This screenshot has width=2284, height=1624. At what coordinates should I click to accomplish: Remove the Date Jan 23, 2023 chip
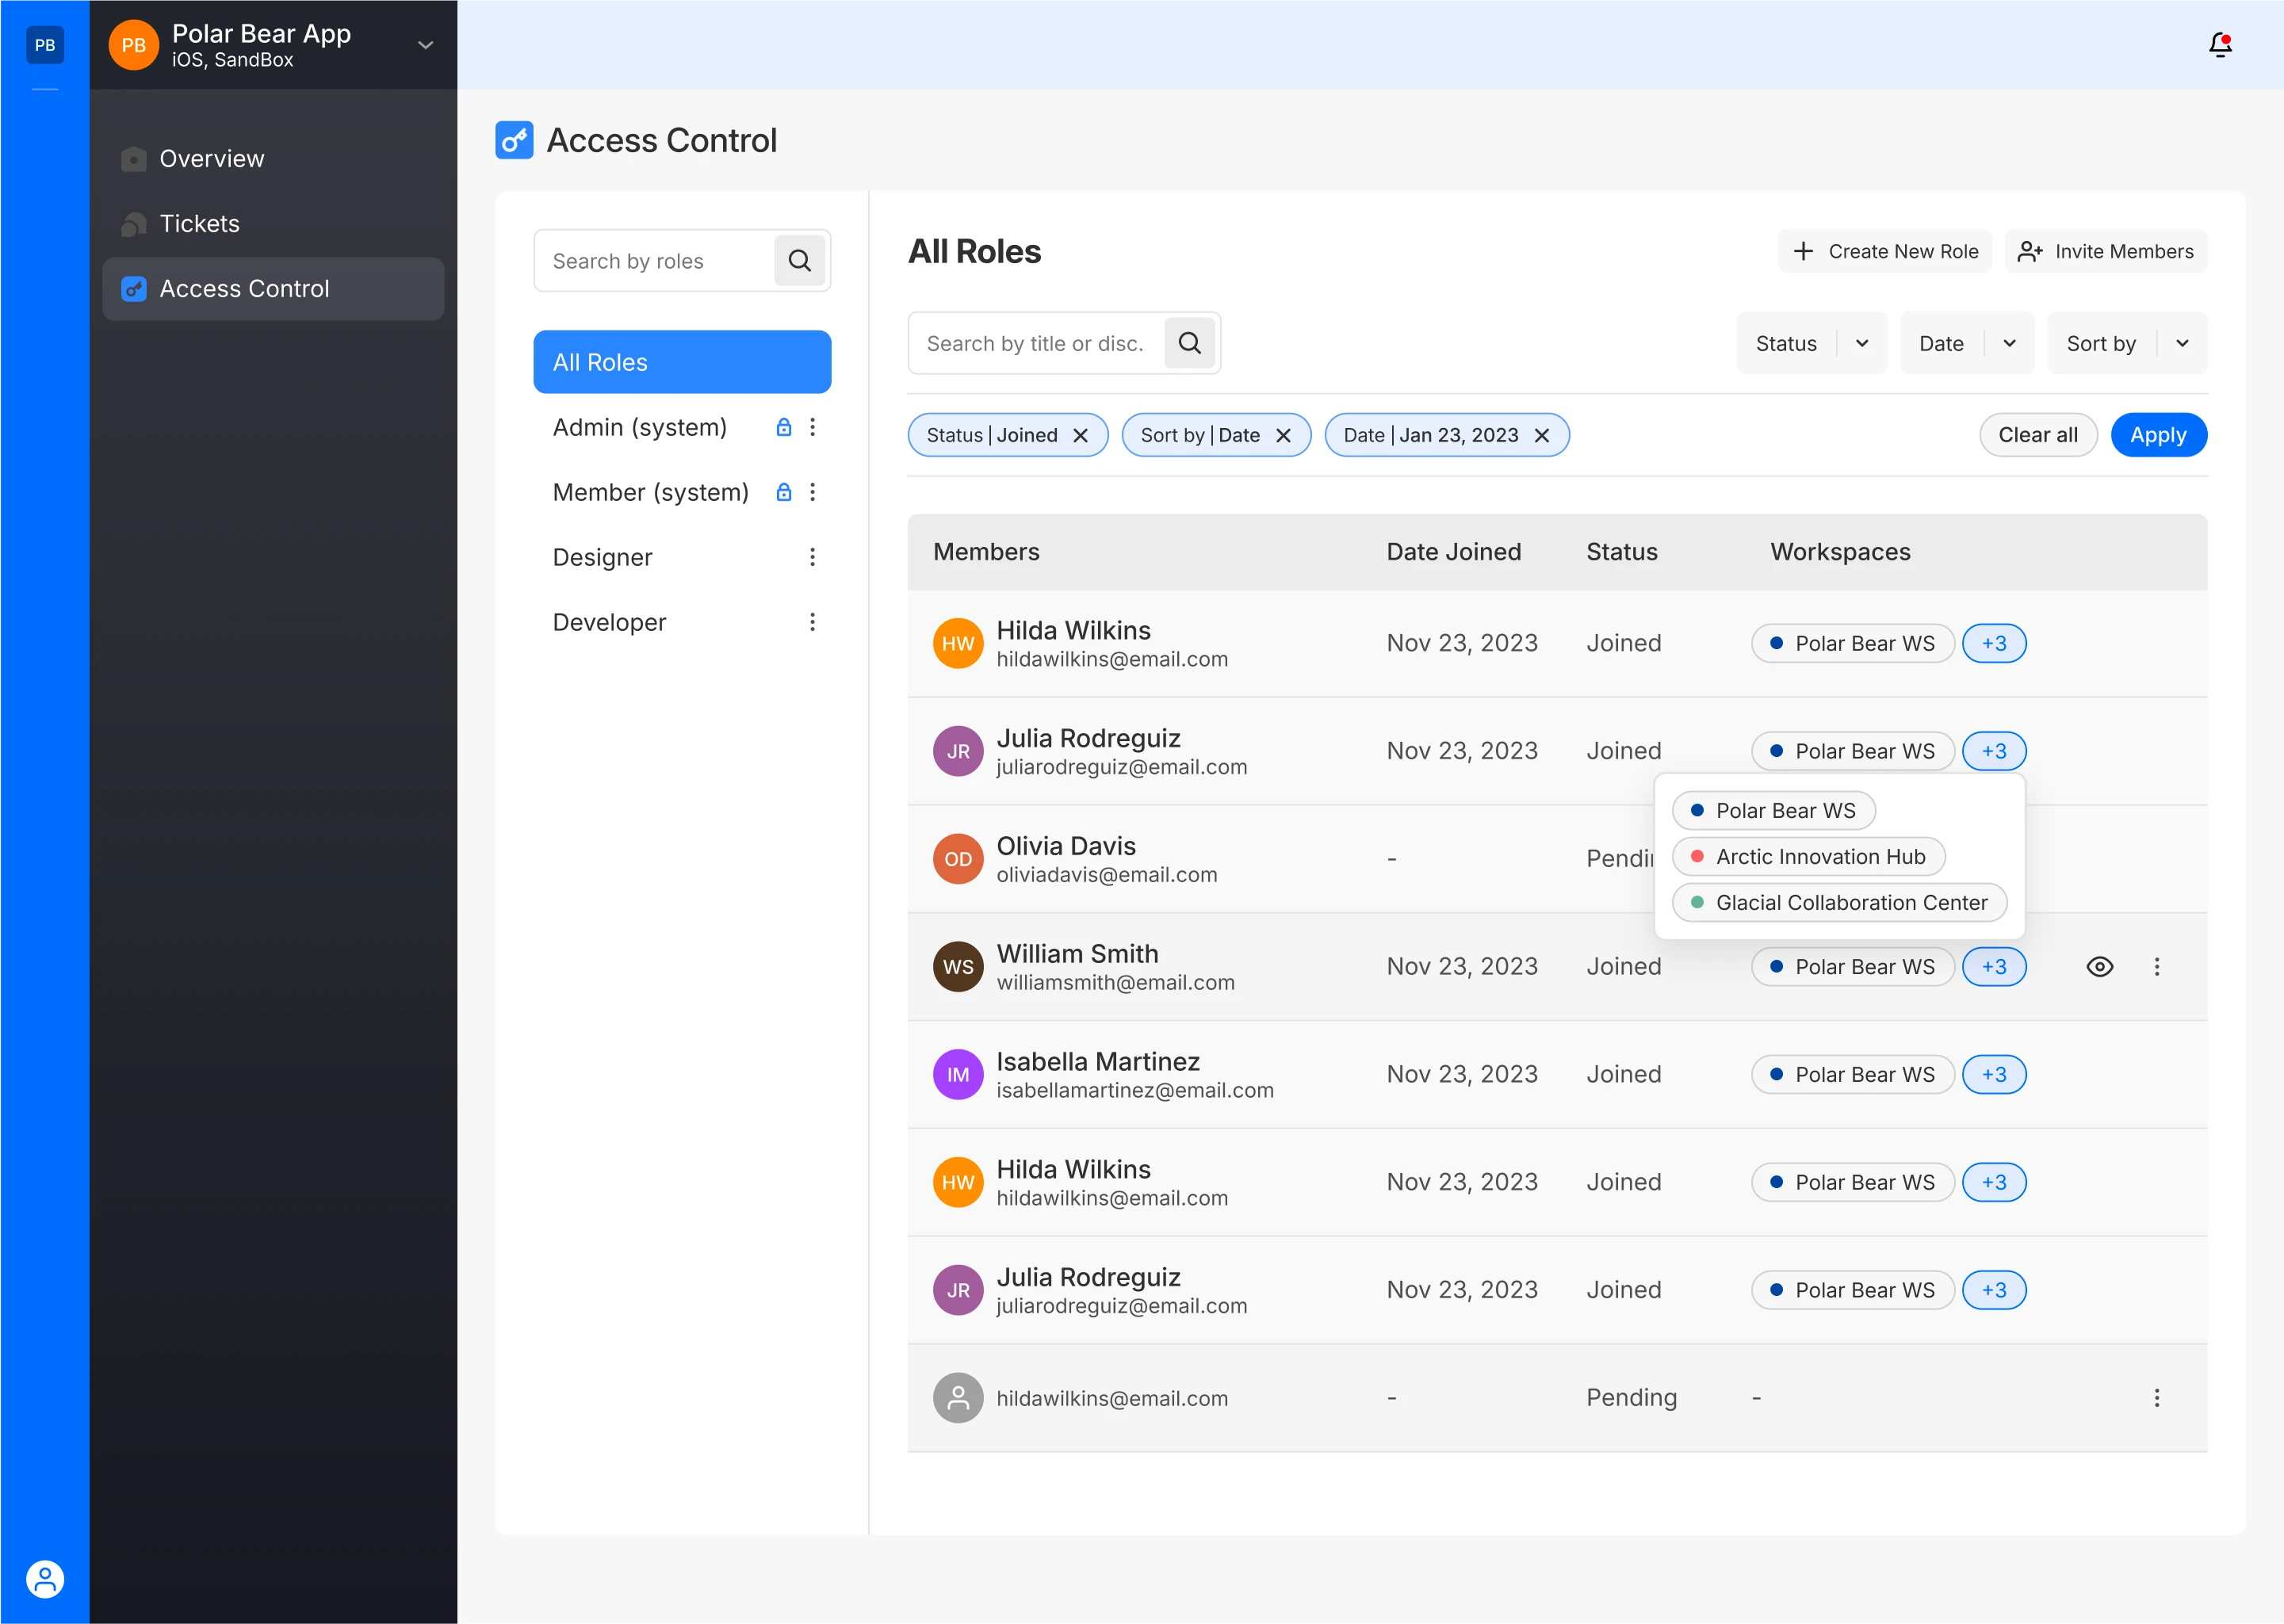click(1541, 435)
